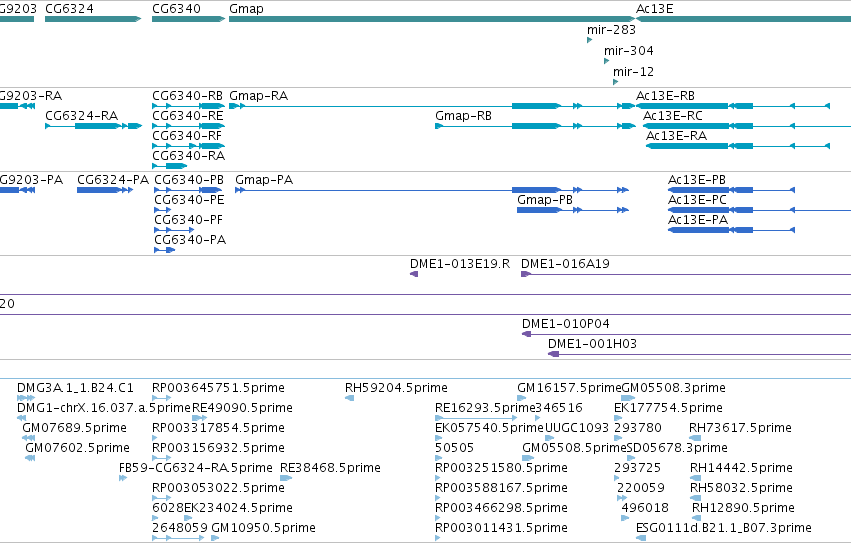Viewport: 851px width, 543px height.
Task: Click the Ac13E-PA protein label
Action: (x=698, y=220)
